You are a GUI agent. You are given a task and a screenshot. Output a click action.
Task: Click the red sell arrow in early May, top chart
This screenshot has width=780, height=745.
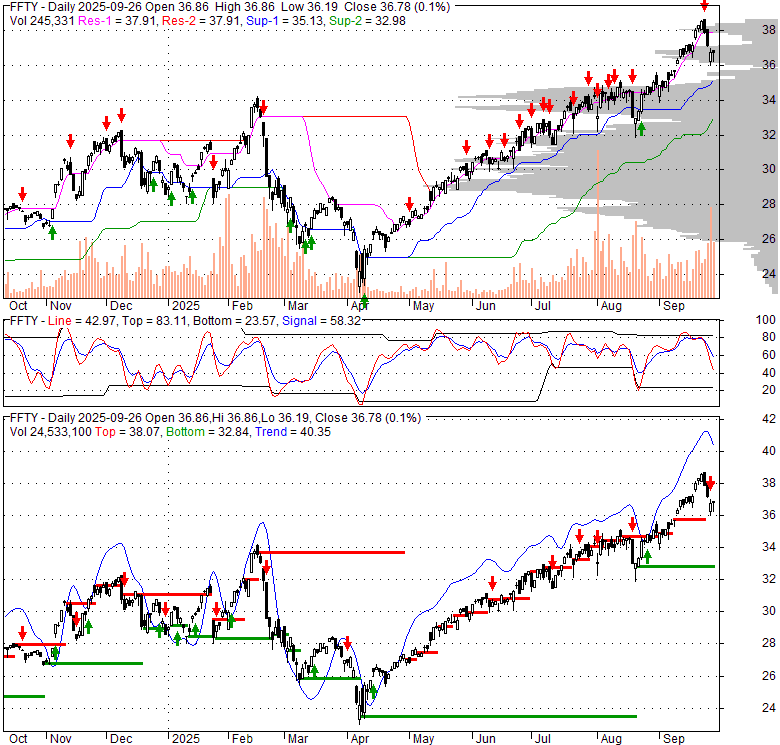[409, 204]
